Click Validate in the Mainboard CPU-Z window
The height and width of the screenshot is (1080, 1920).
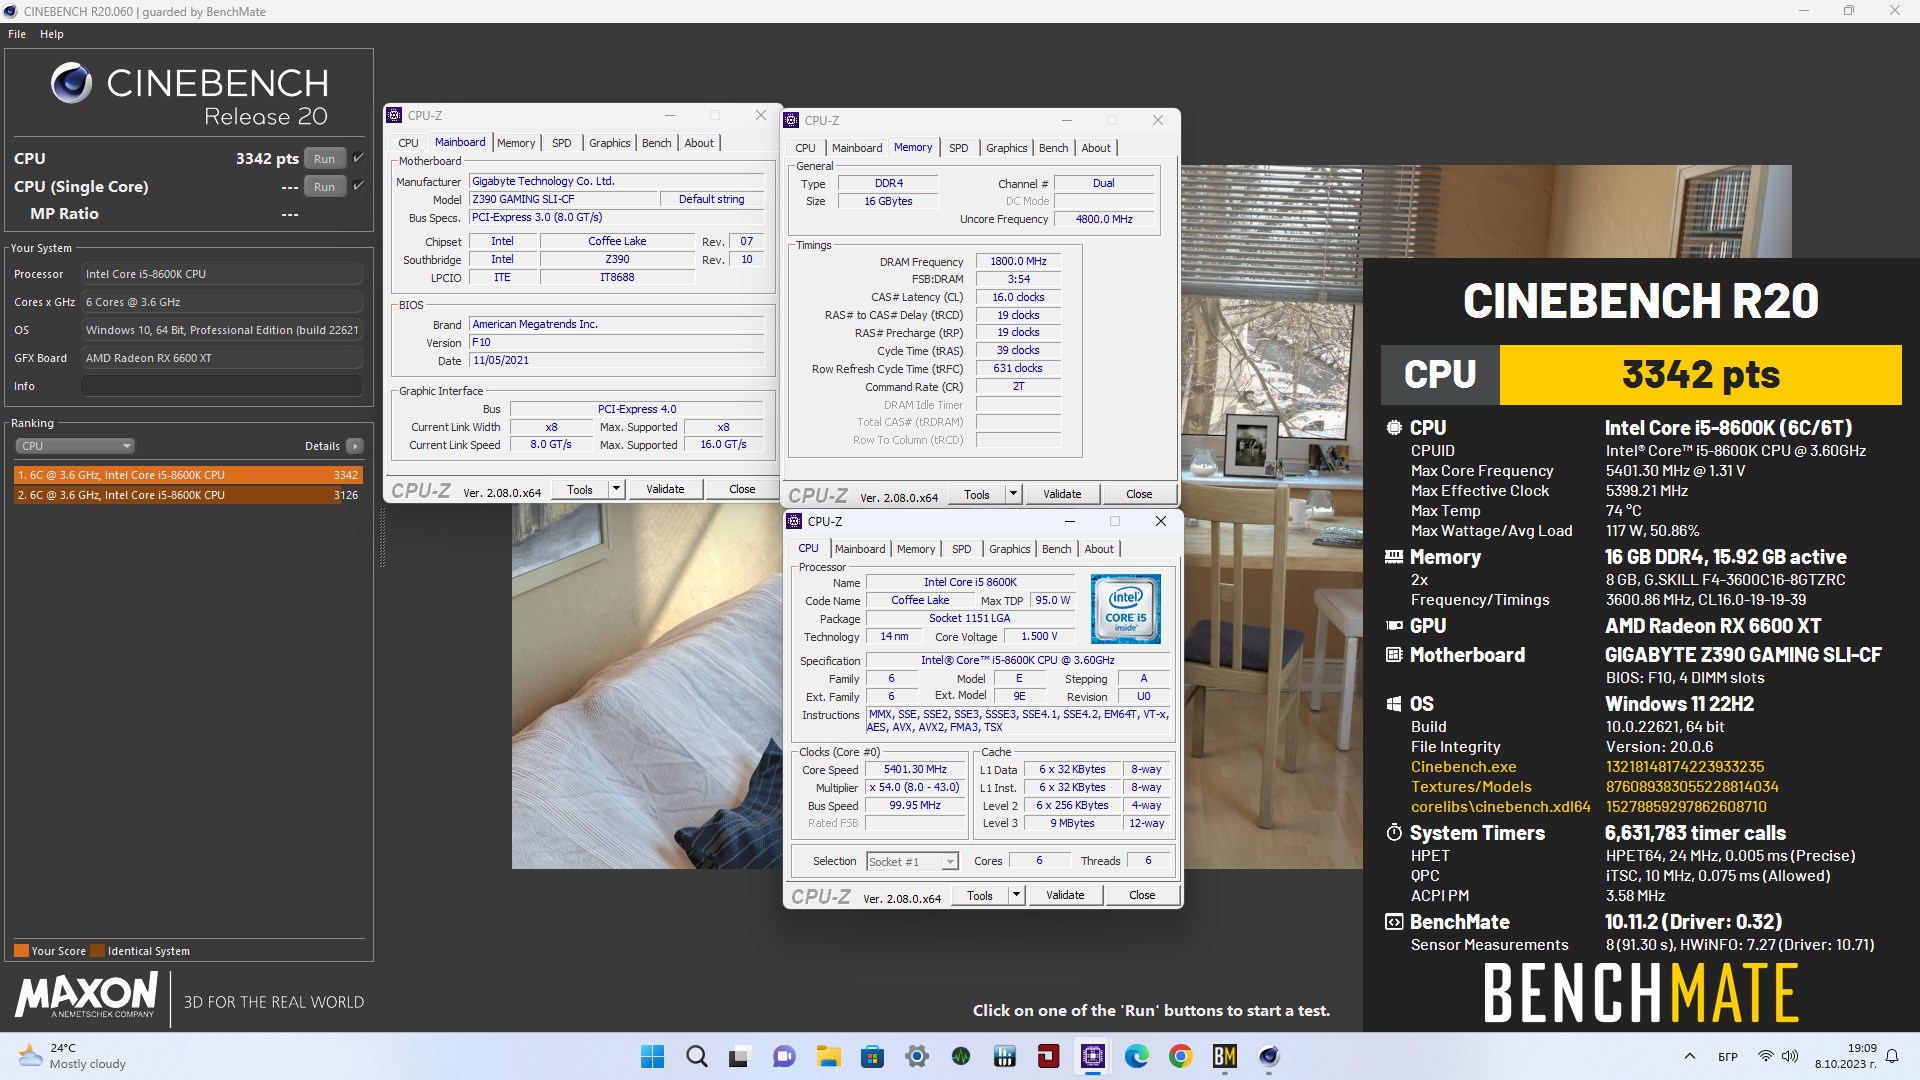click(665, 489)
